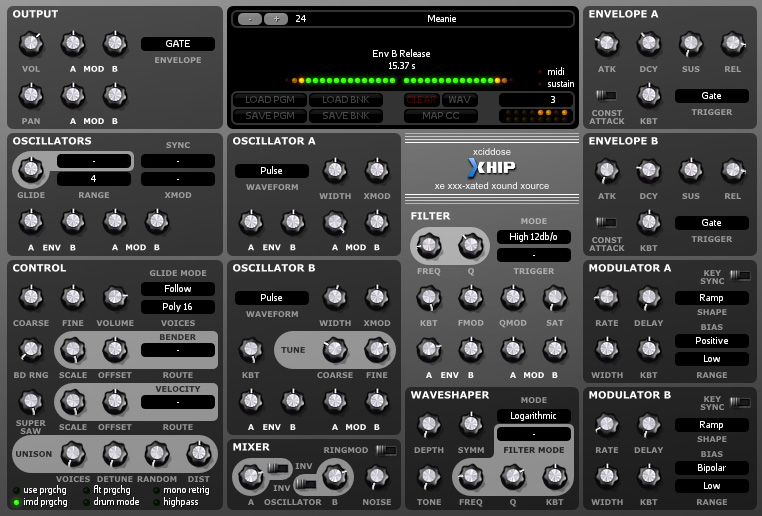Click the Oscillator A WIDTH knob
Image resolution: width=762 pixels, height=516 pixels.
coord(335,170)
